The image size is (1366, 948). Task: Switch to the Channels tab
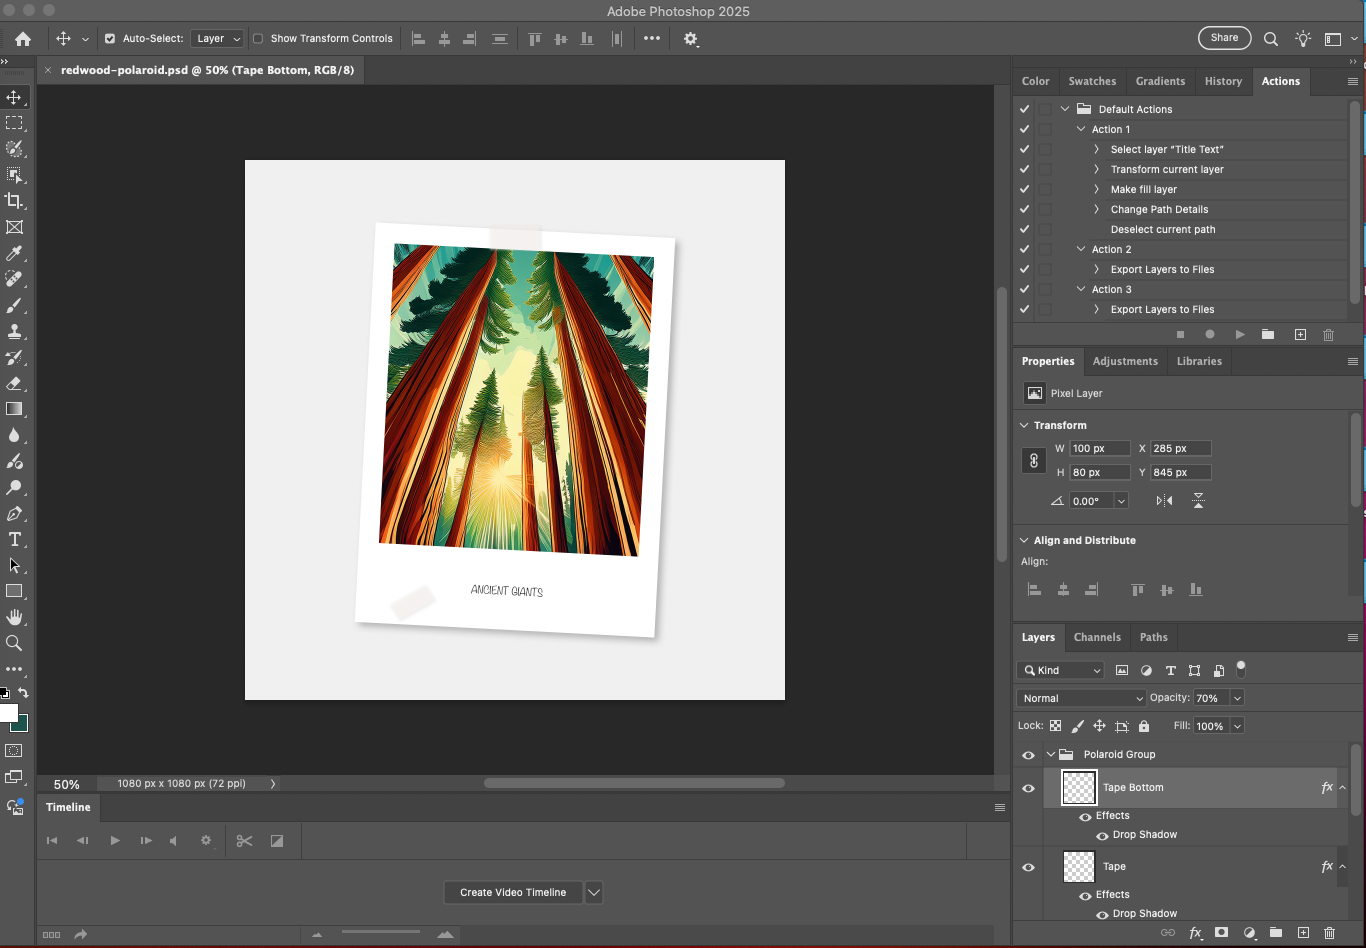(x=1097, y=637)
